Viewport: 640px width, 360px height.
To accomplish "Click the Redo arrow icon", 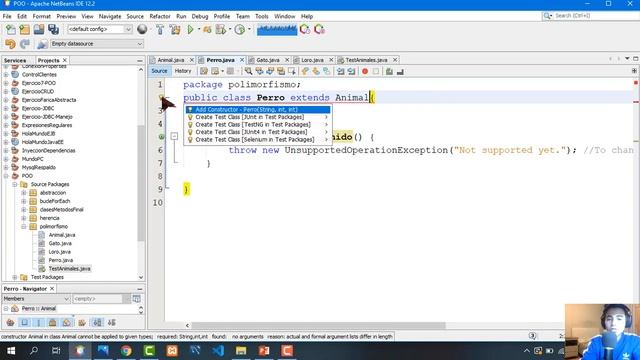I will [25, 44].
